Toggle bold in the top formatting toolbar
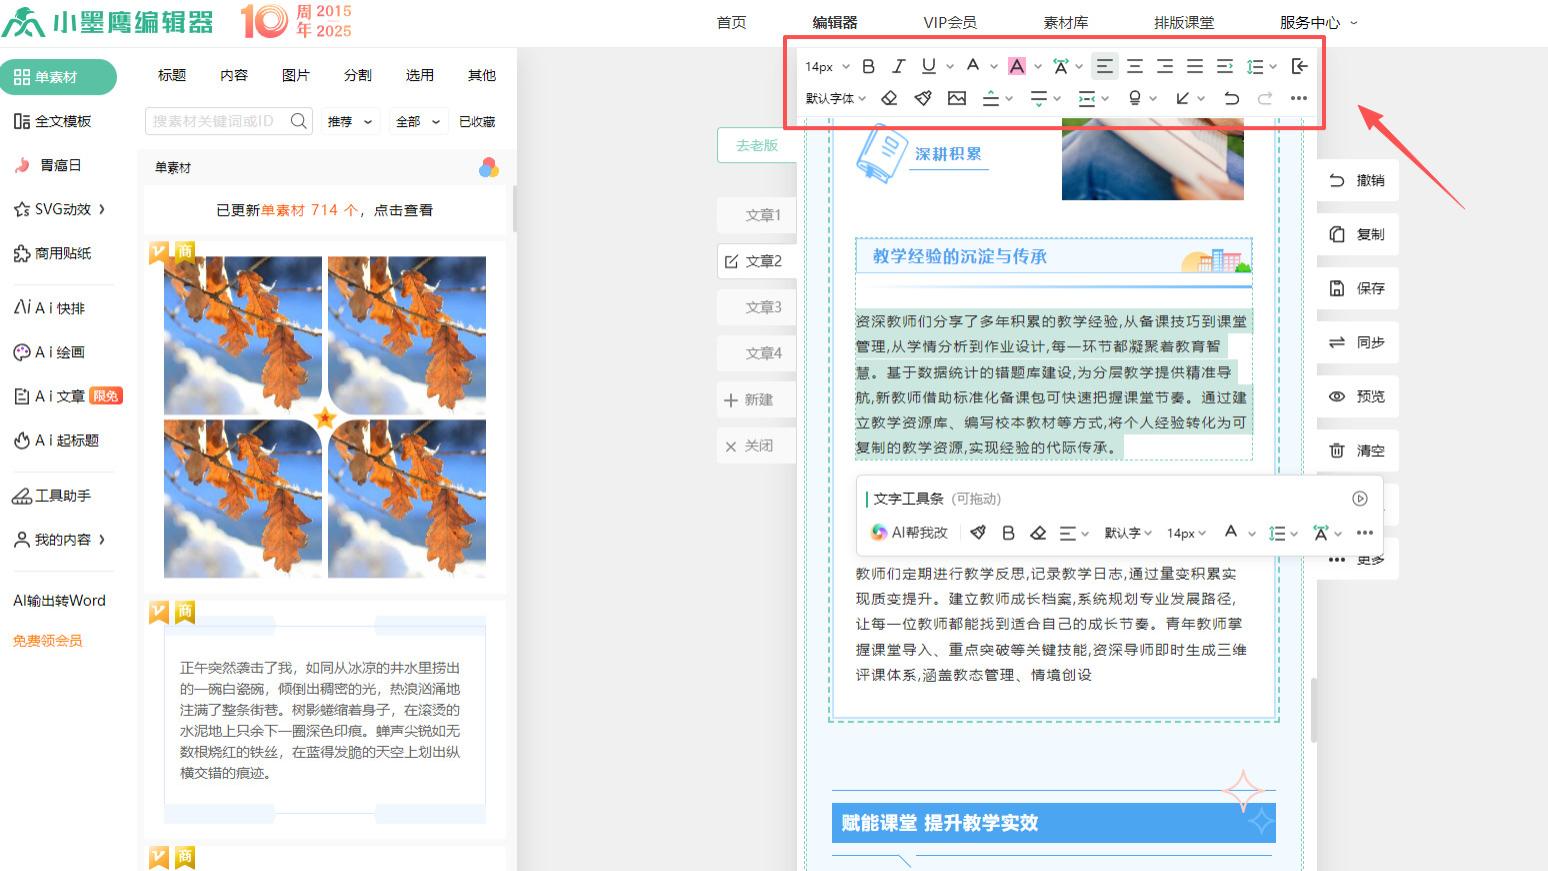The image size is (1548, 871). coord(868,66)
